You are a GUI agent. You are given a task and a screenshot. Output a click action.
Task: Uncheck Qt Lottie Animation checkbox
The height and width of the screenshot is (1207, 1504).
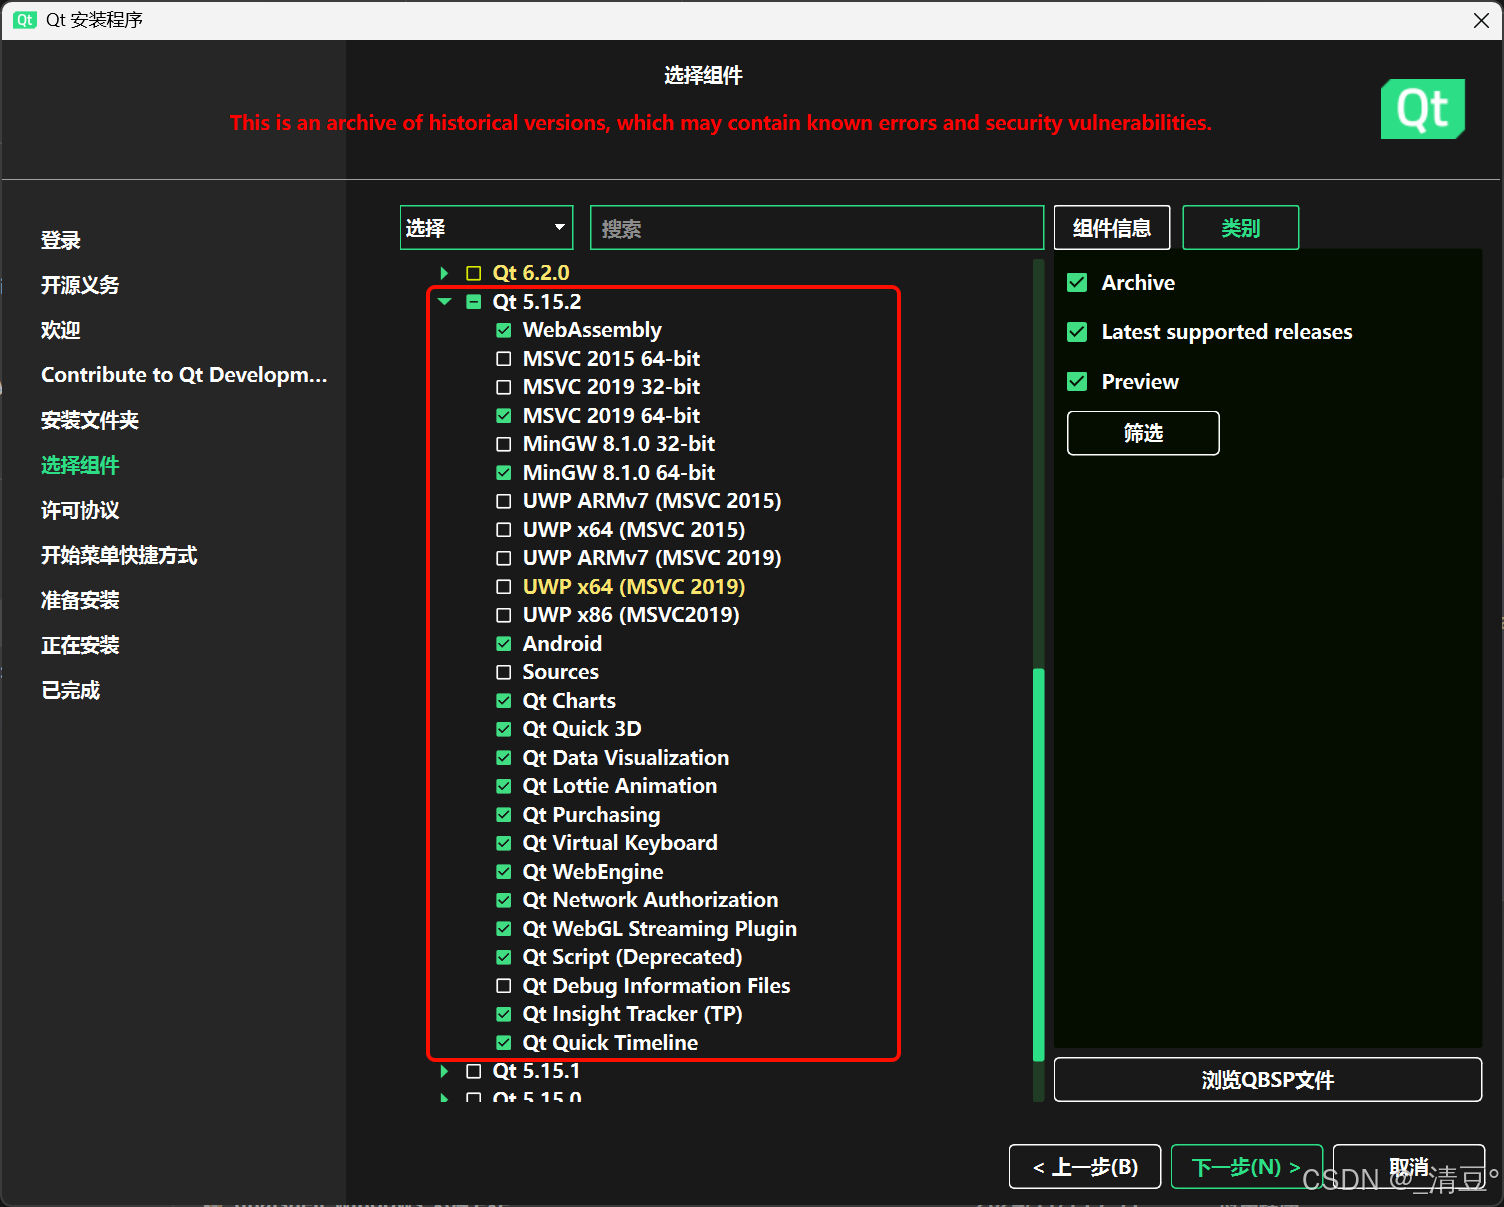tap(504, 786)
